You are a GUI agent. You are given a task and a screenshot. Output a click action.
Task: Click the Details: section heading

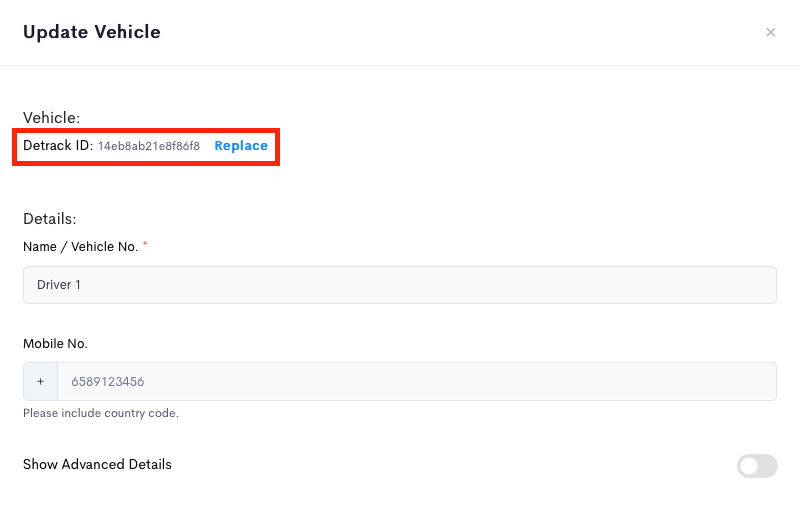pos(49,219)
